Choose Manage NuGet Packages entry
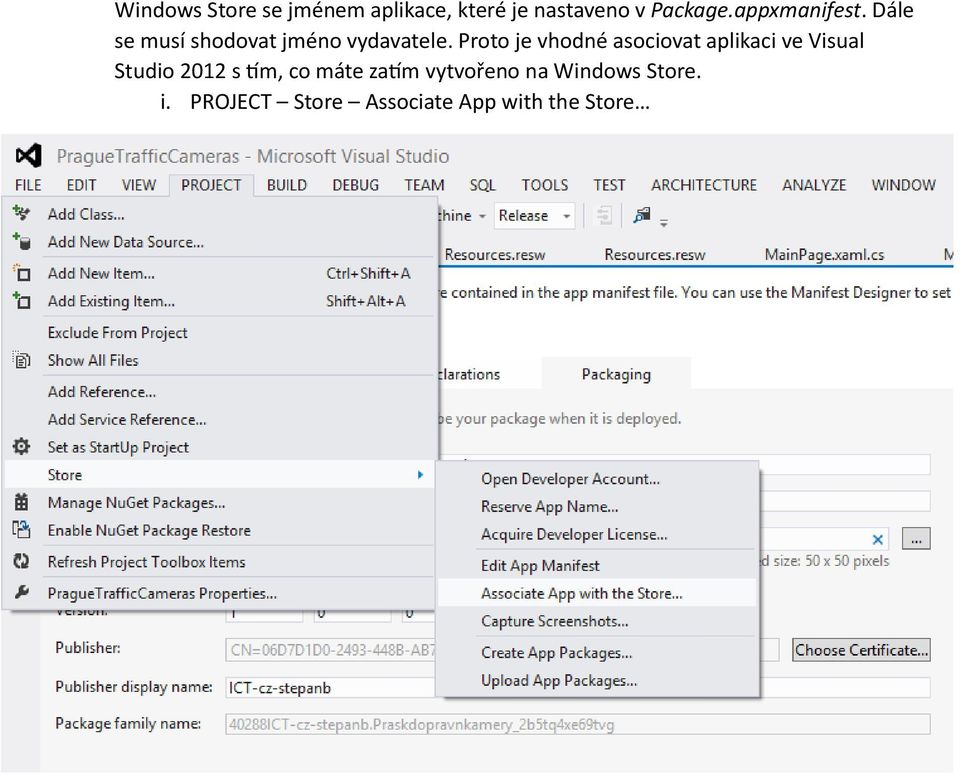The width and height of the screenshot is (960, 774). 220,503
